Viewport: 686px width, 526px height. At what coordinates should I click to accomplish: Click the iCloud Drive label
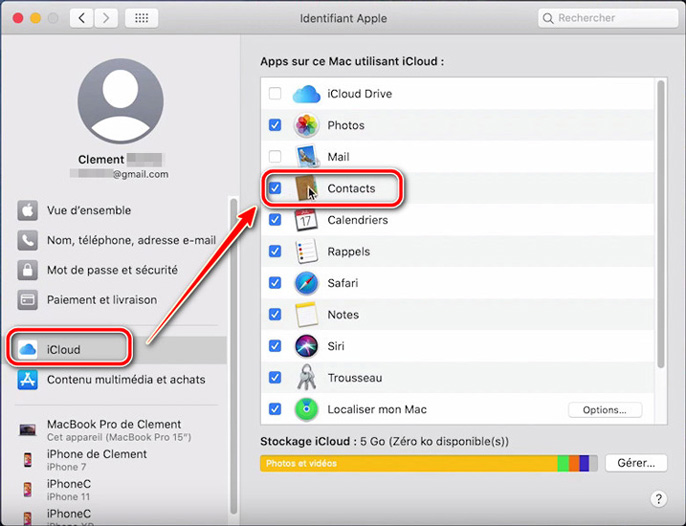[360, 94]
